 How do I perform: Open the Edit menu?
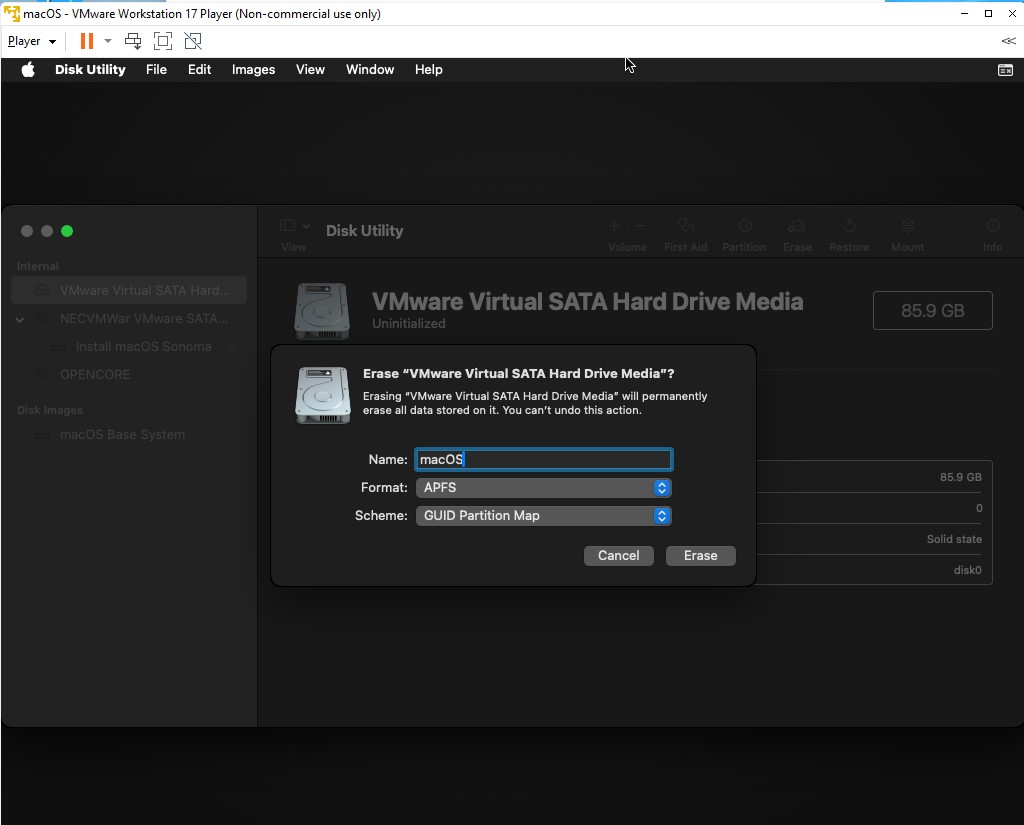199,70
